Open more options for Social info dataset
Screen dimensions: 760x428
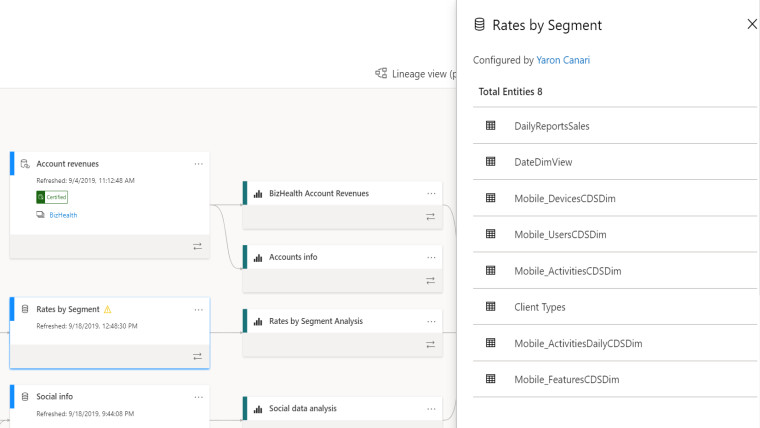[x=198, y=397]
